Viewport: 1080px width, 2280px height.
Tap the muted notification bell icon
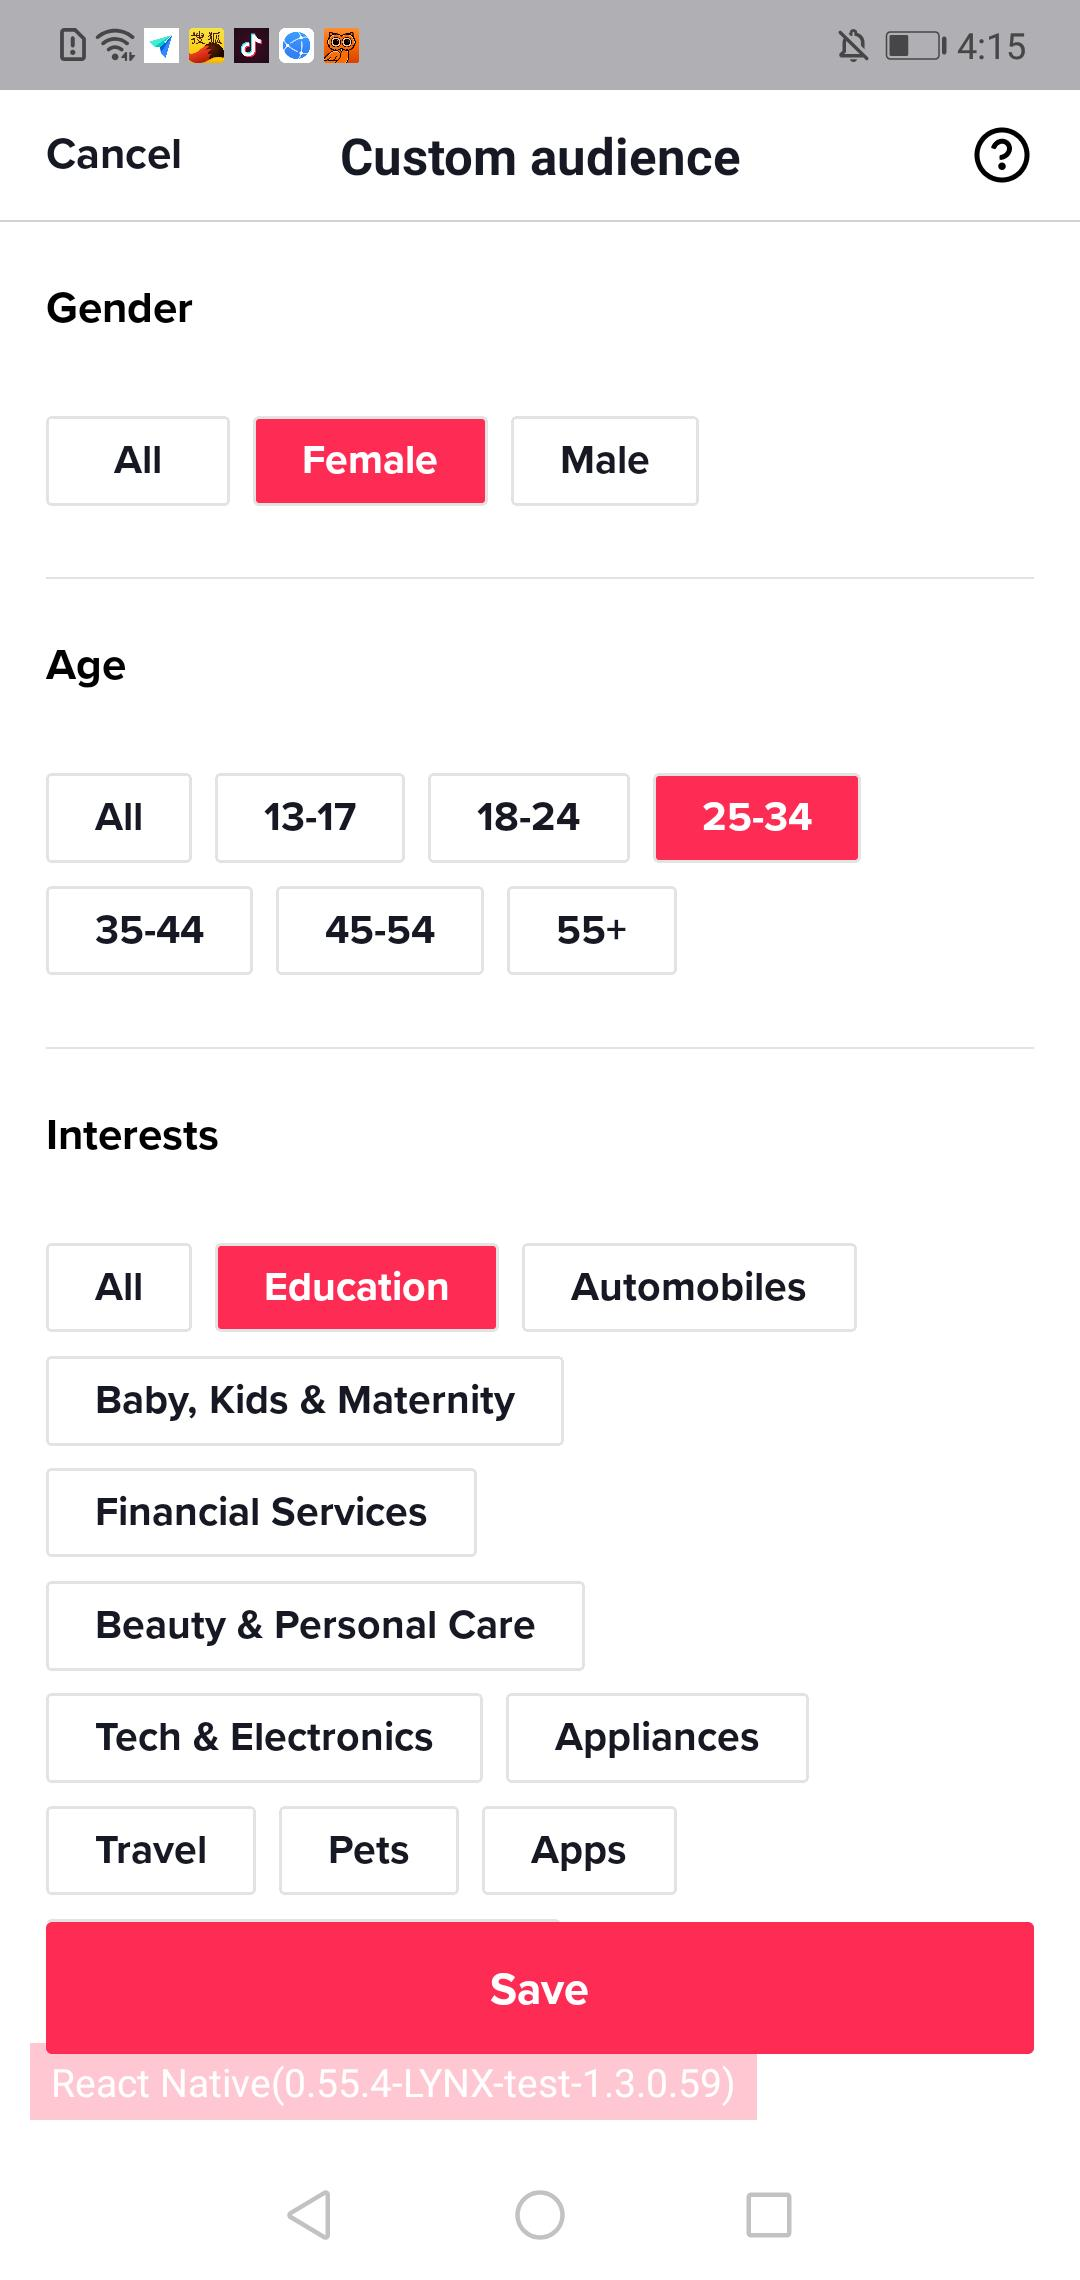click(853, 46)
